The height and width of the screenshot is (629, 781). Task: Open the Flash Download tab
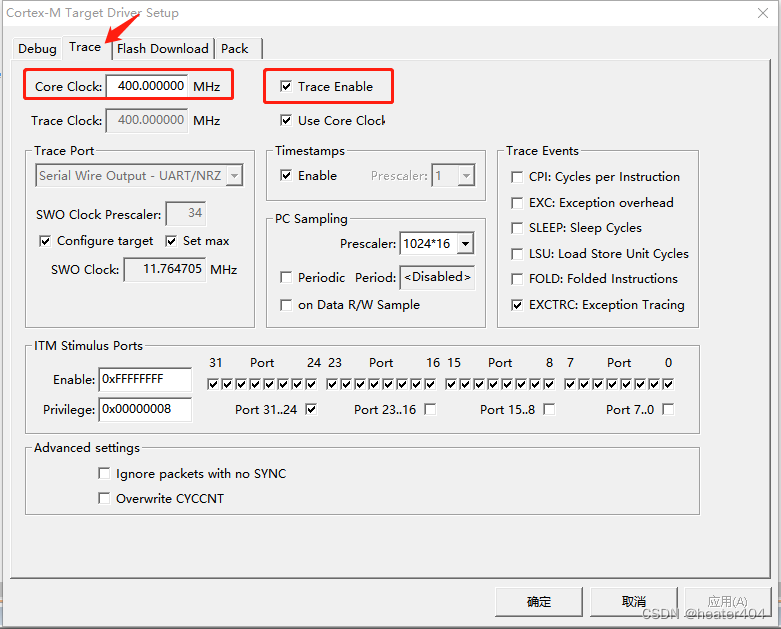click(163, 49)
